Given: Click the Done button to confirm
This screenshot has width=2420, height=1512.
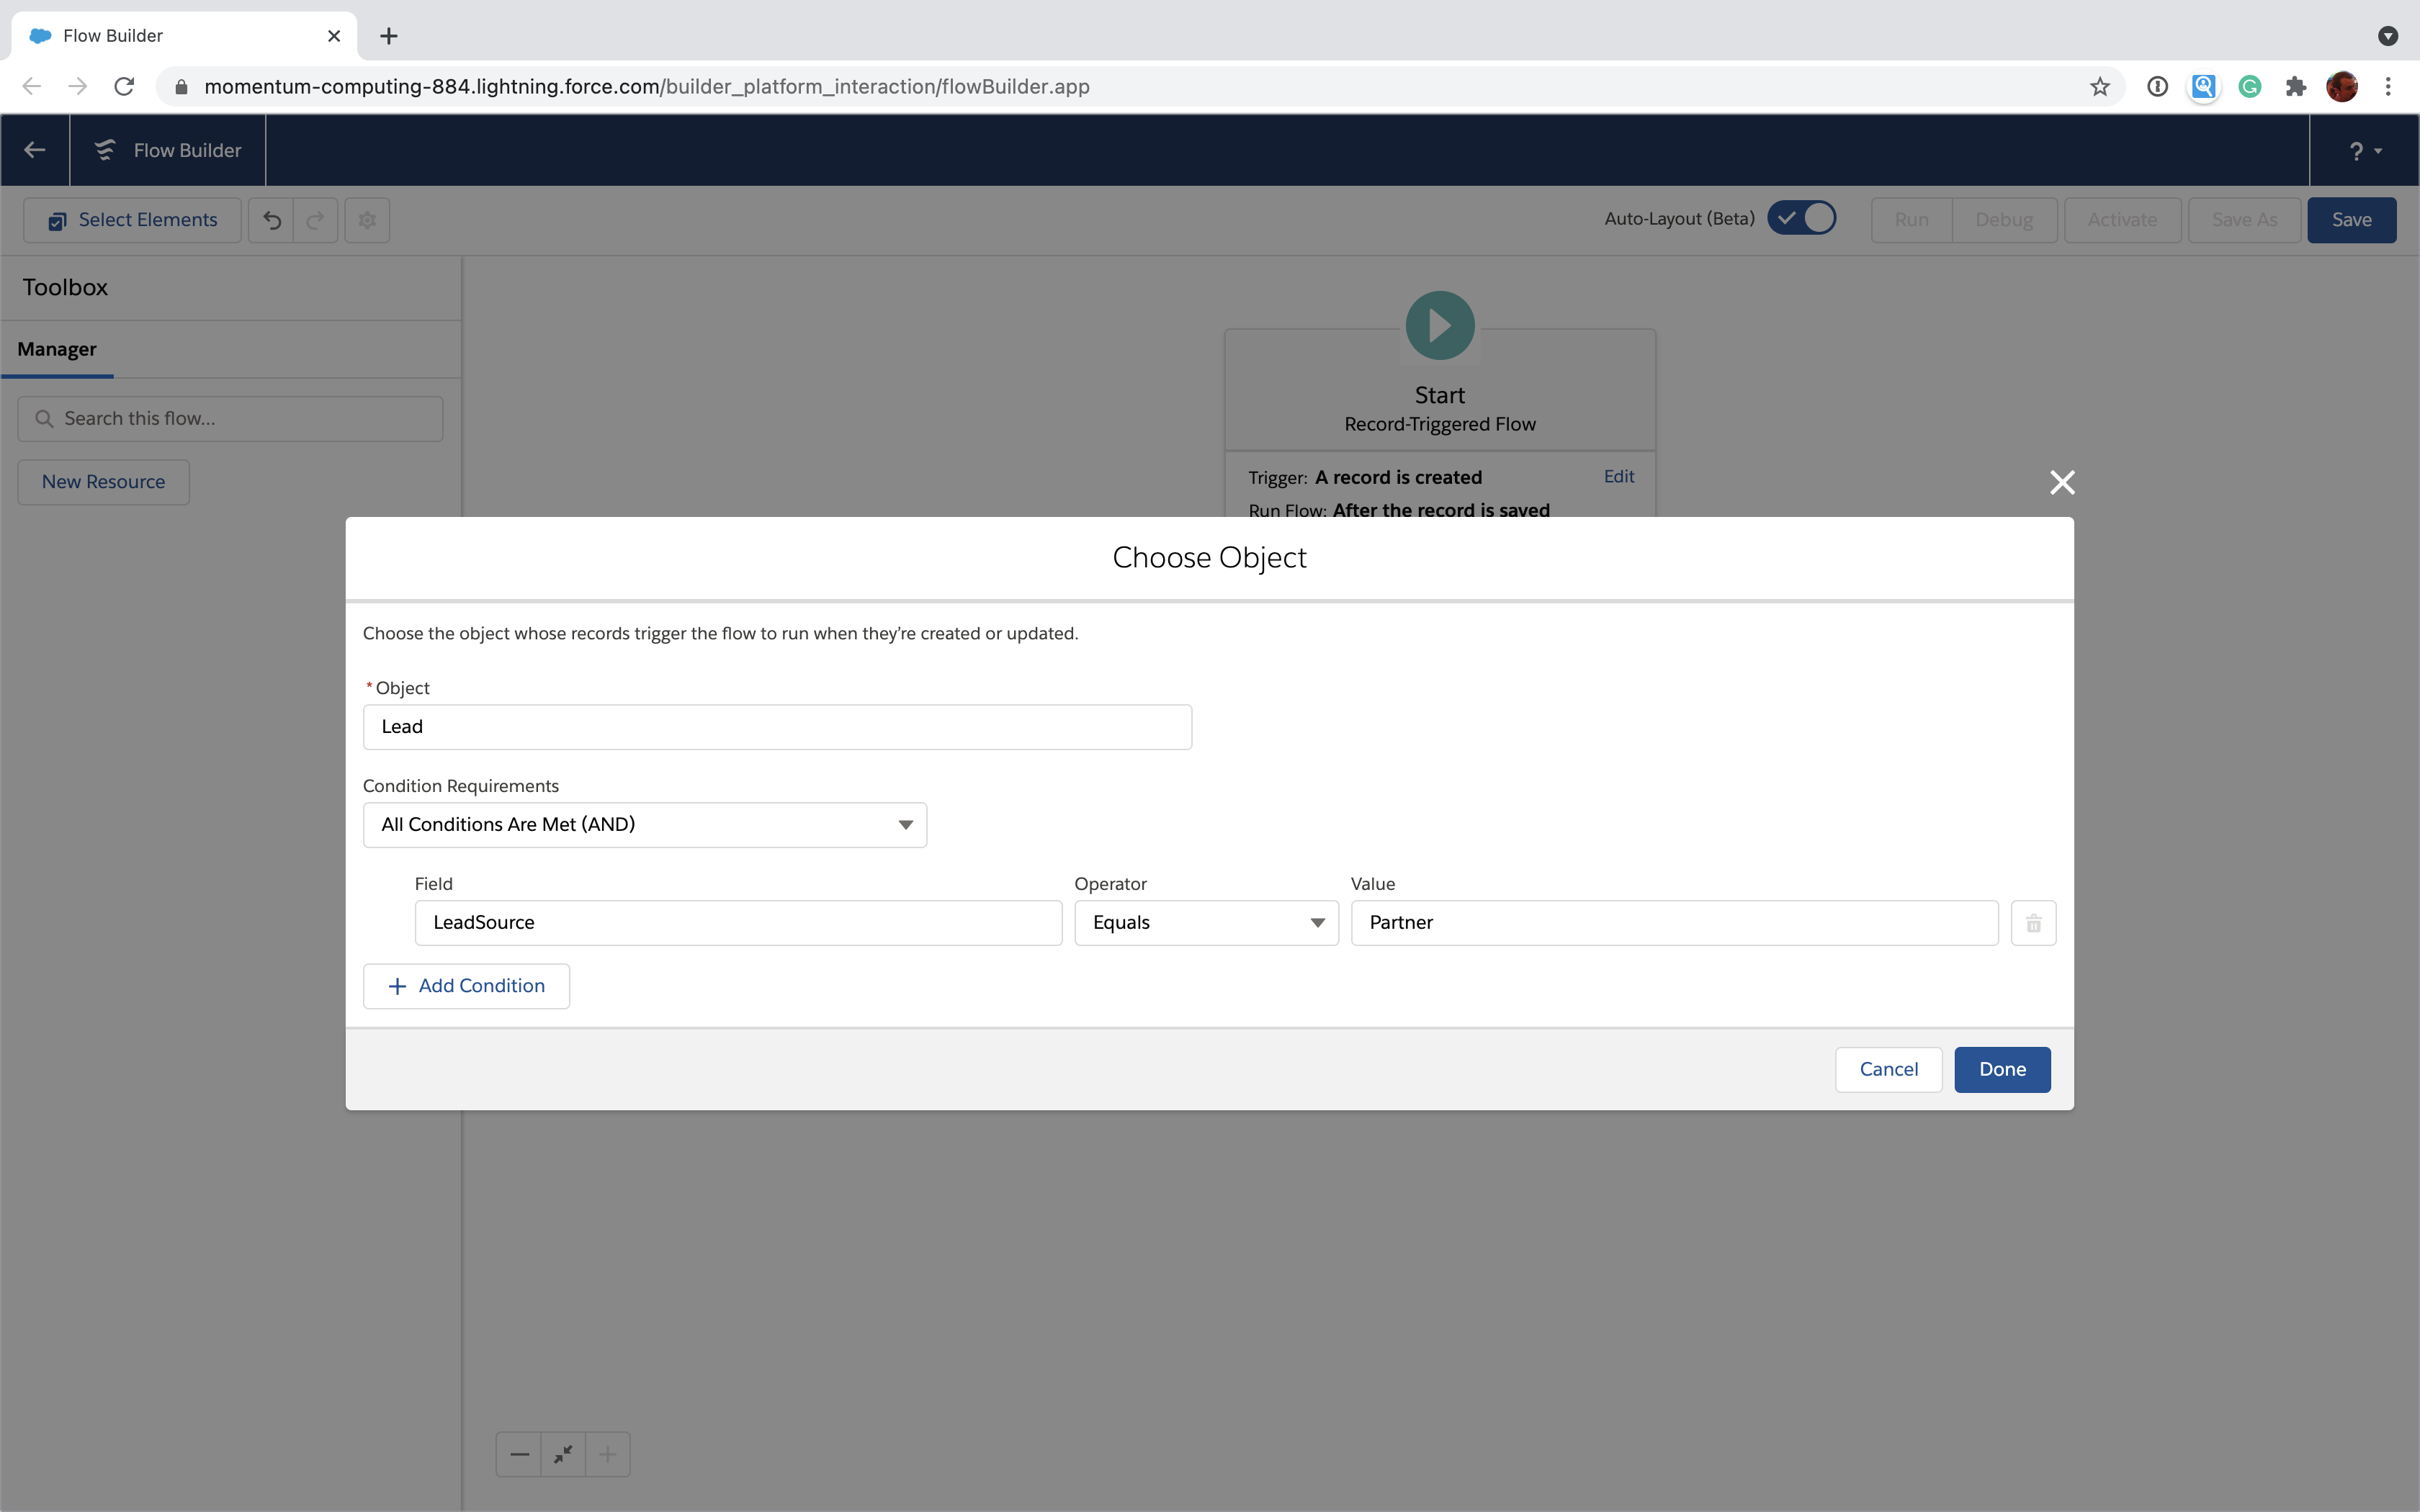Looking at the screenshot, I should [2002, 1068].
